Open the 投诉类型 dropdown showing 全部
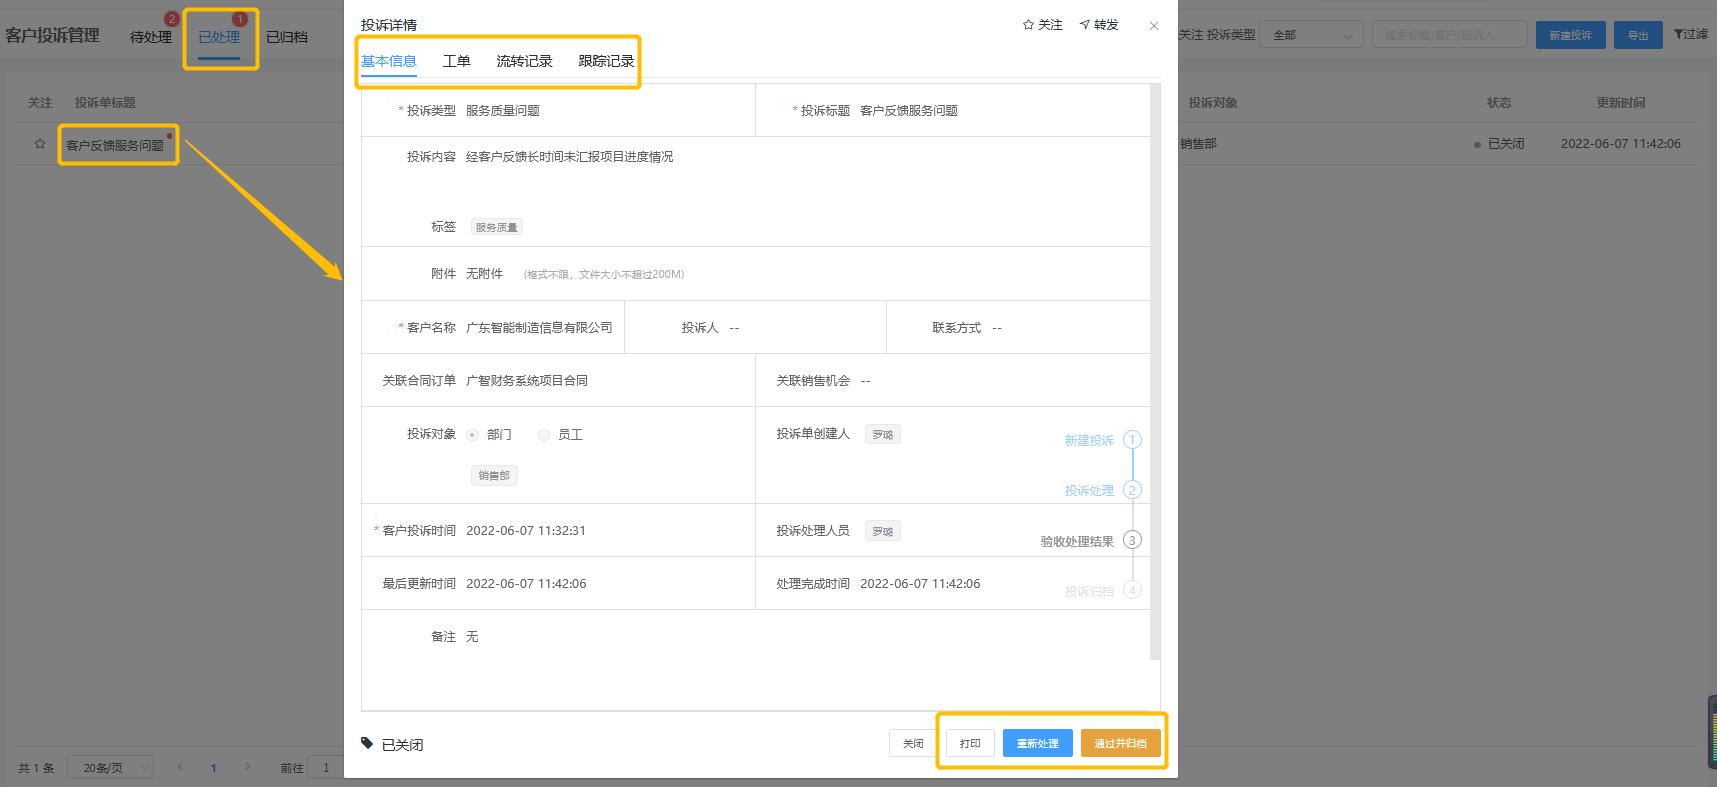1717x787 pixels. coord(1311,35)
